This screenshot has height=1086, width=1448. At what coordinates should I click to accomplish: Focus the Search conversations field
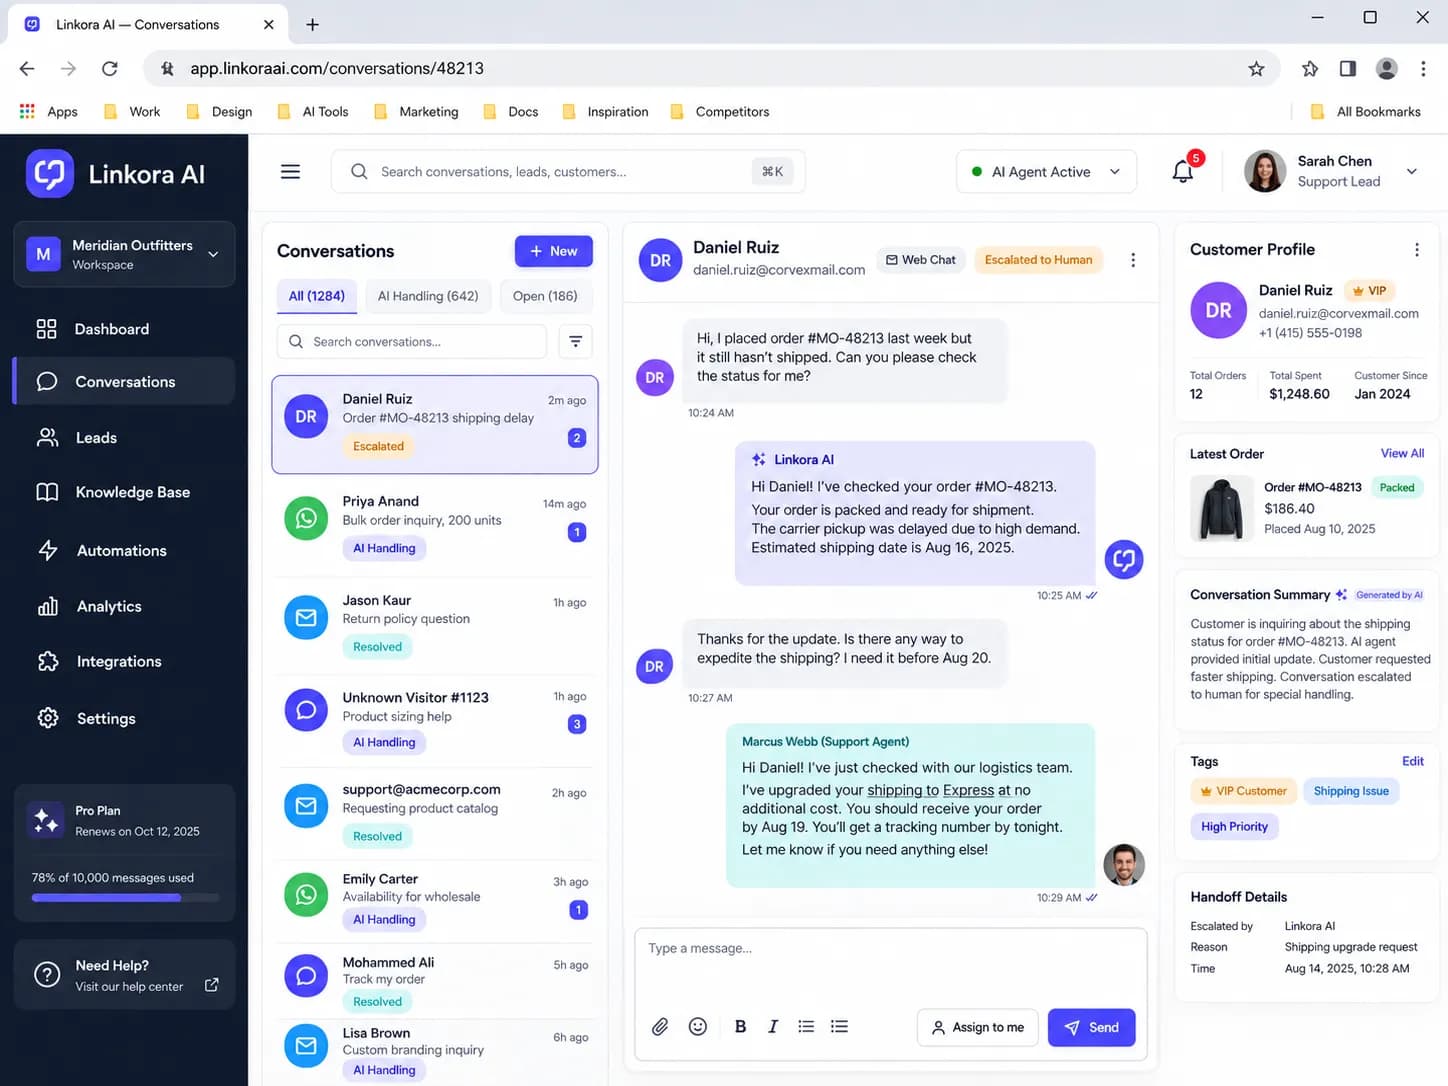(x=412, y=341)
